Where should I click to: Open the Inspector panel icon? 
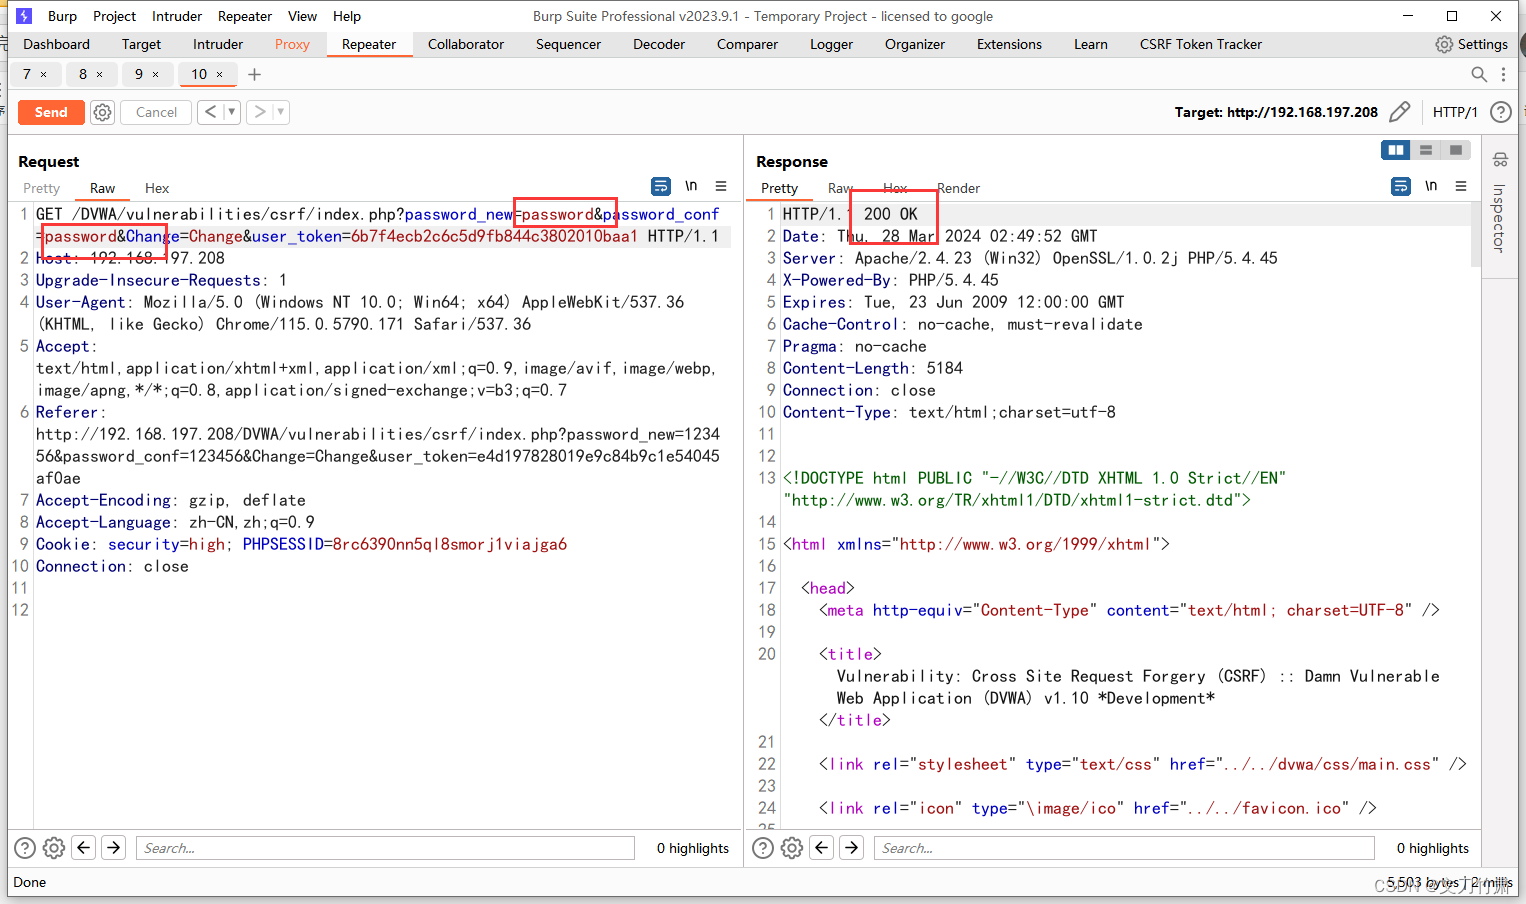(1500, 160)
